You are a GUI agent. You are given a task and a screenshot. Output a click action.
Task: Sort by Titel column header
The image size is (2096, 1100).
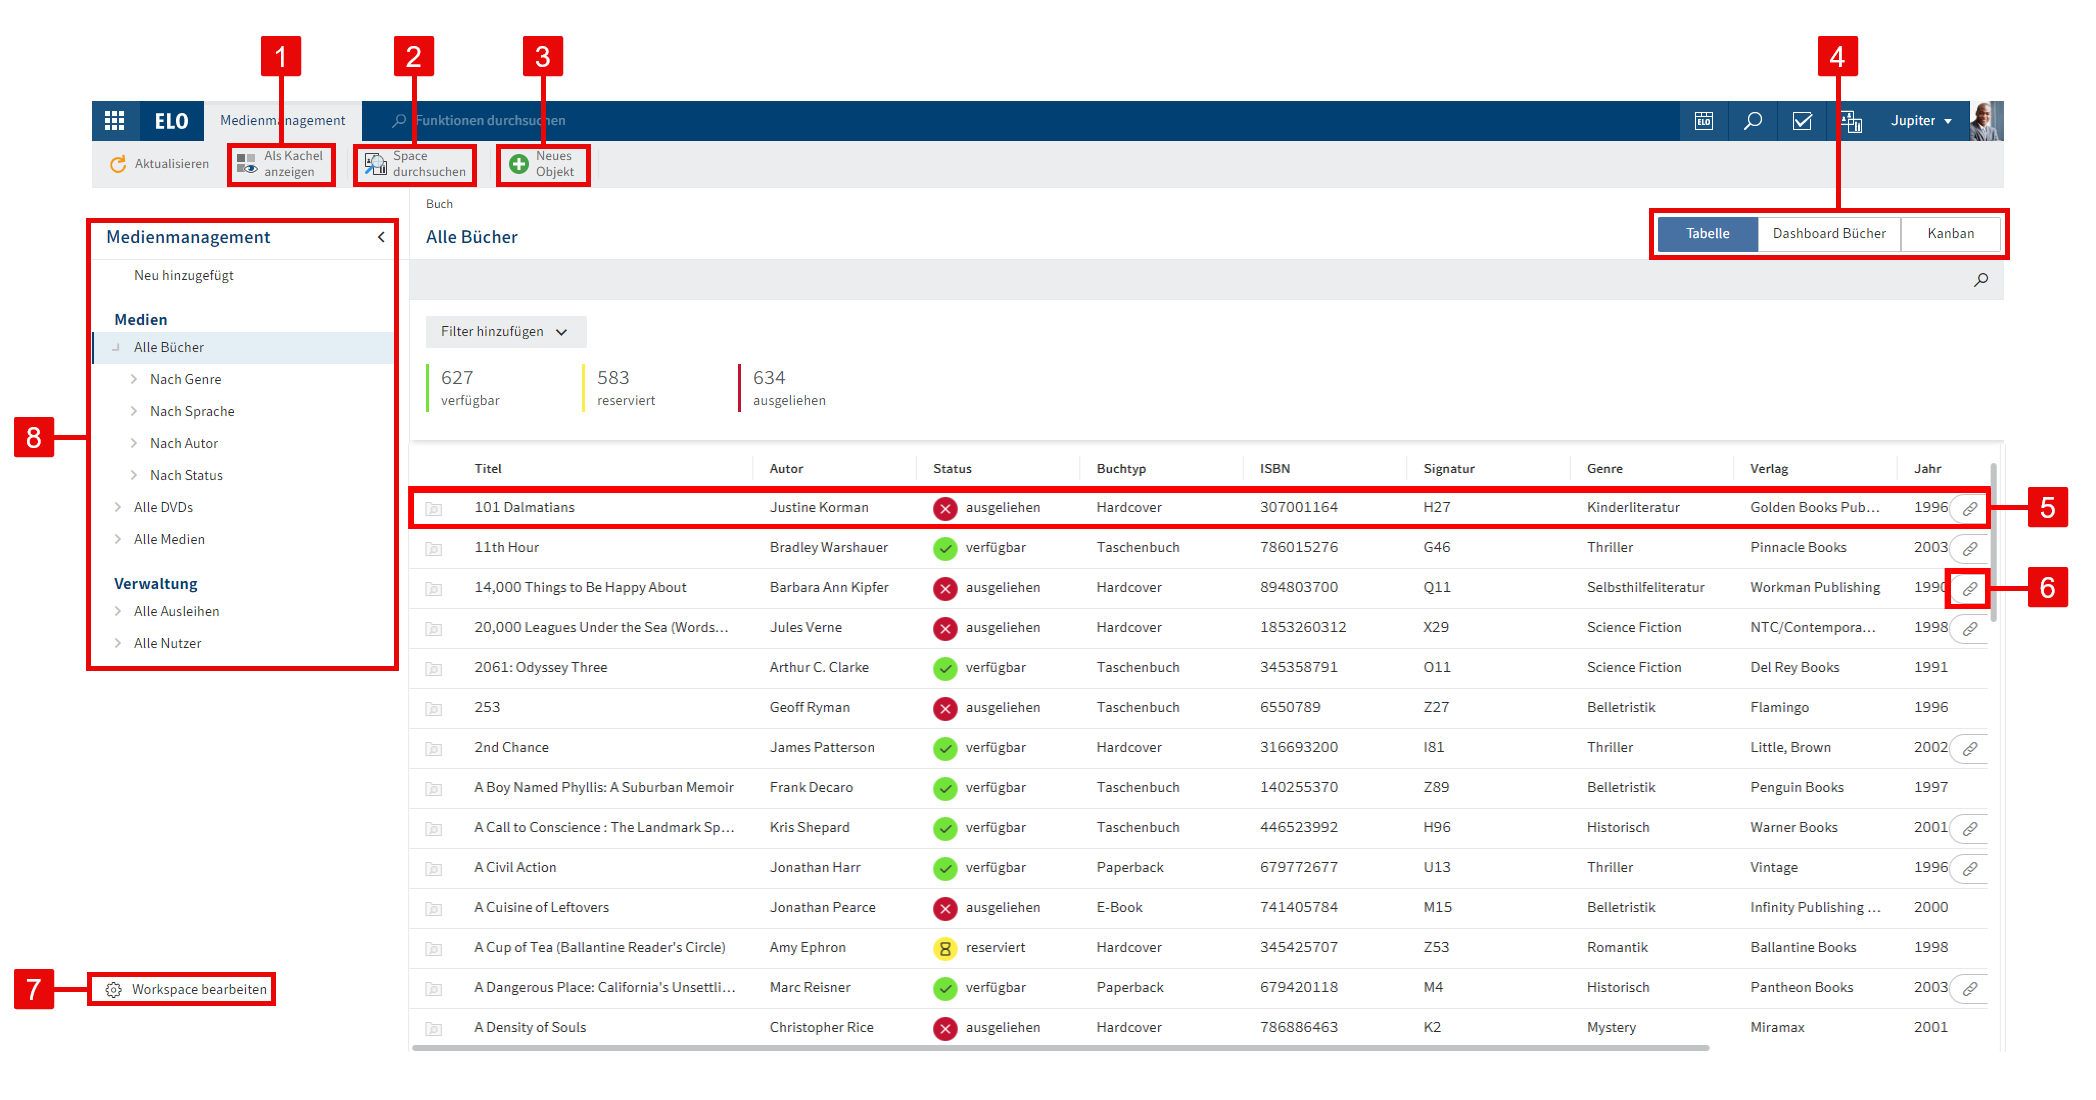pyautogui.click(x=488, y=469)
